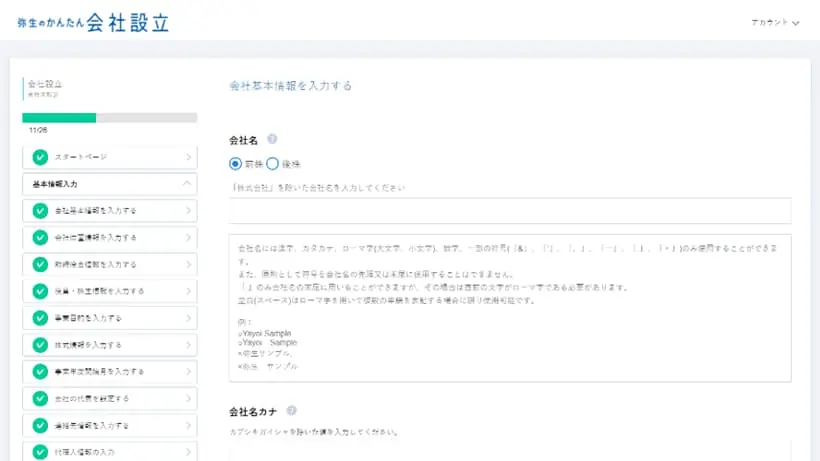
Task: Click the chevron arrow on スタートページ row
Action: tap(188, 157)
